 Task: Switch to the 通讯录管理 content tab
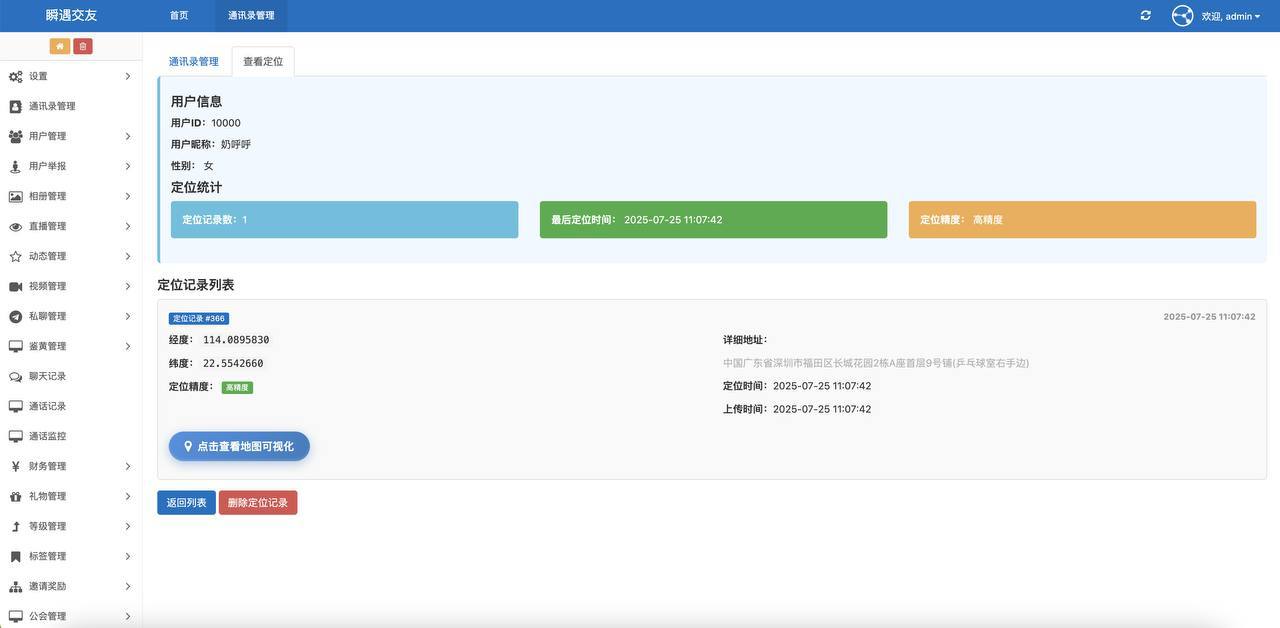click(193, 61)
